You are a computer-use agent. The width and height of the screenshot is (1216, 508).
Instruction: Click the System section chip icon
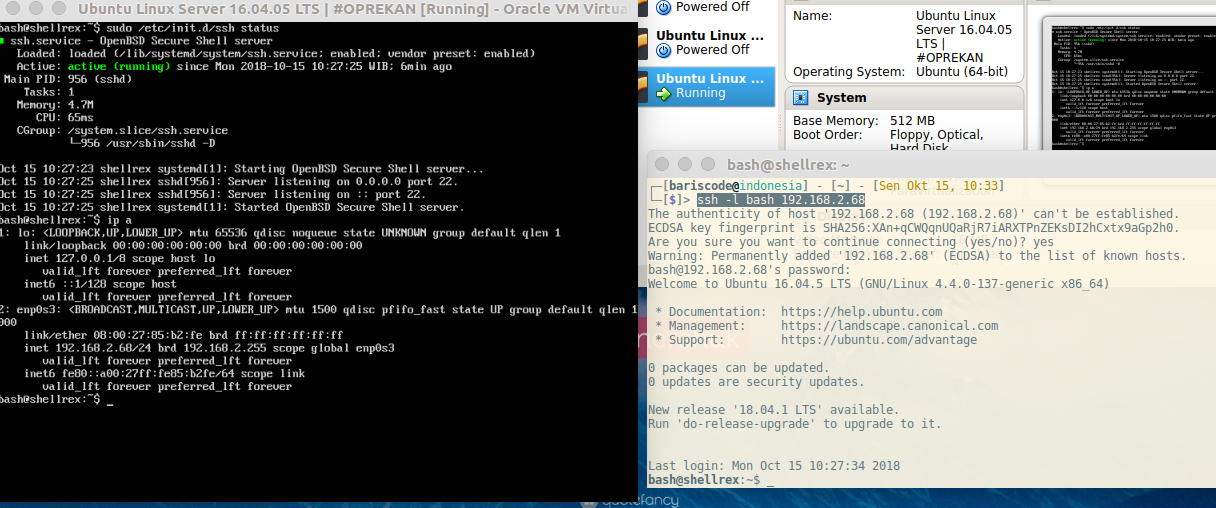[800, 98]
